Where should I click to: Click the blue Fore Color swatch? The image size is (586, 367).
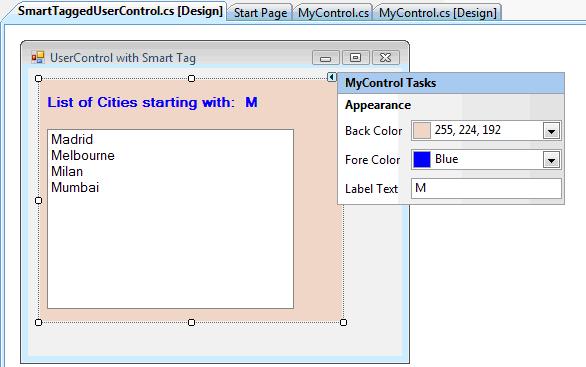[422, 160]
